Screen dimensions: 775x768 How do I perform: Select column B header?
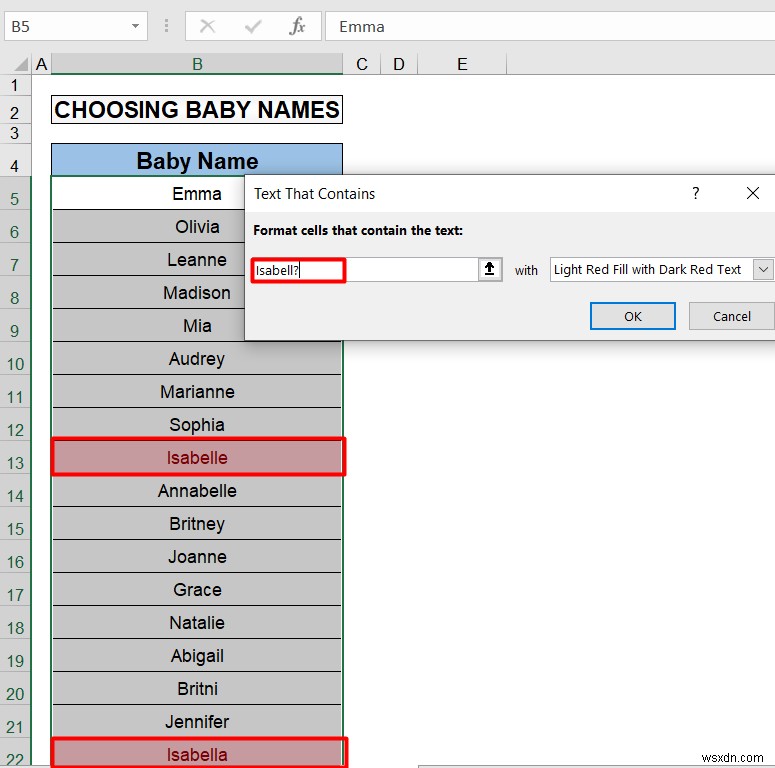[197, 64]
